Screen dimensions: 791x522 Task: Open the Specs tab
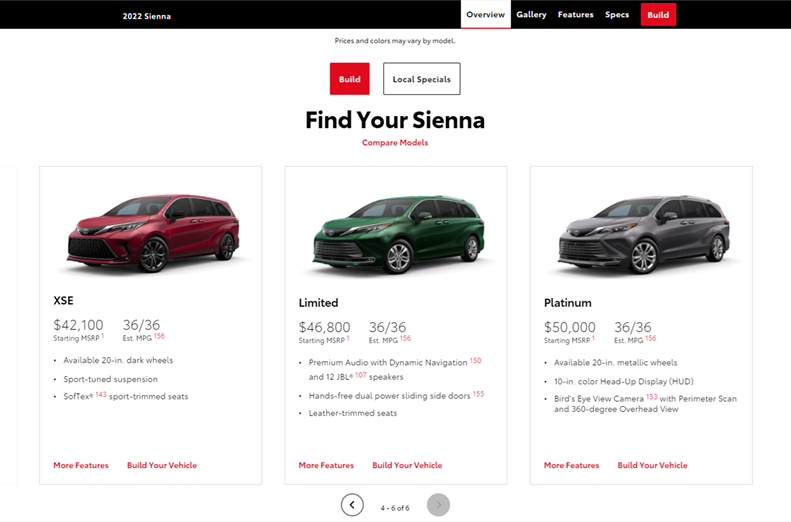point(617,15)
